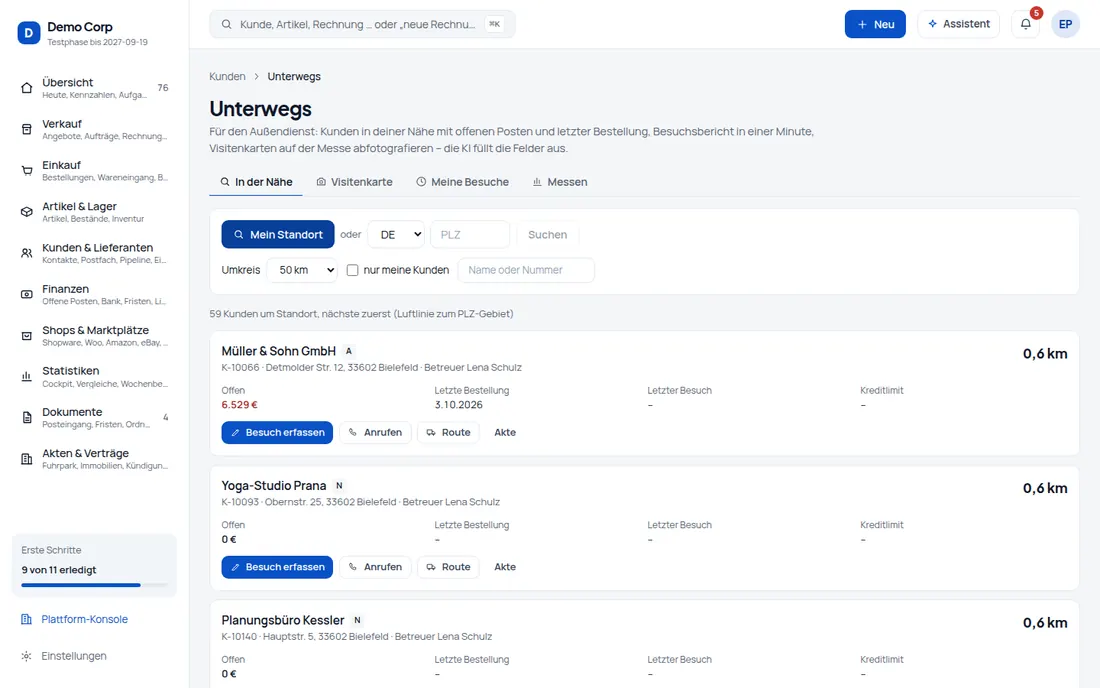Click 'Besuch erfassen' for Yoga-Studio Prana
1100x688 pixels.
(278, 567)
